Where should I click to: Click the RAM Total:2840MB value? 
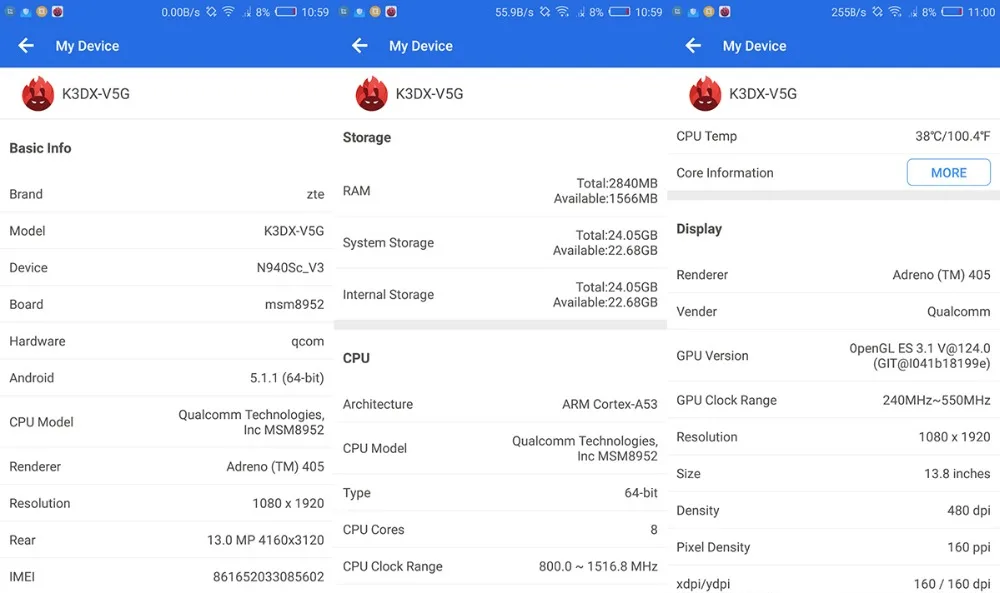point(617,183)
